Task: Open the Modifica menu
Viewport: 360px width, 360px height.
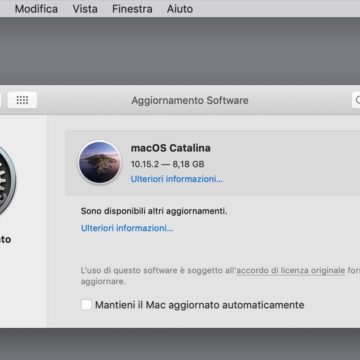Action: [x=36, y=9]
